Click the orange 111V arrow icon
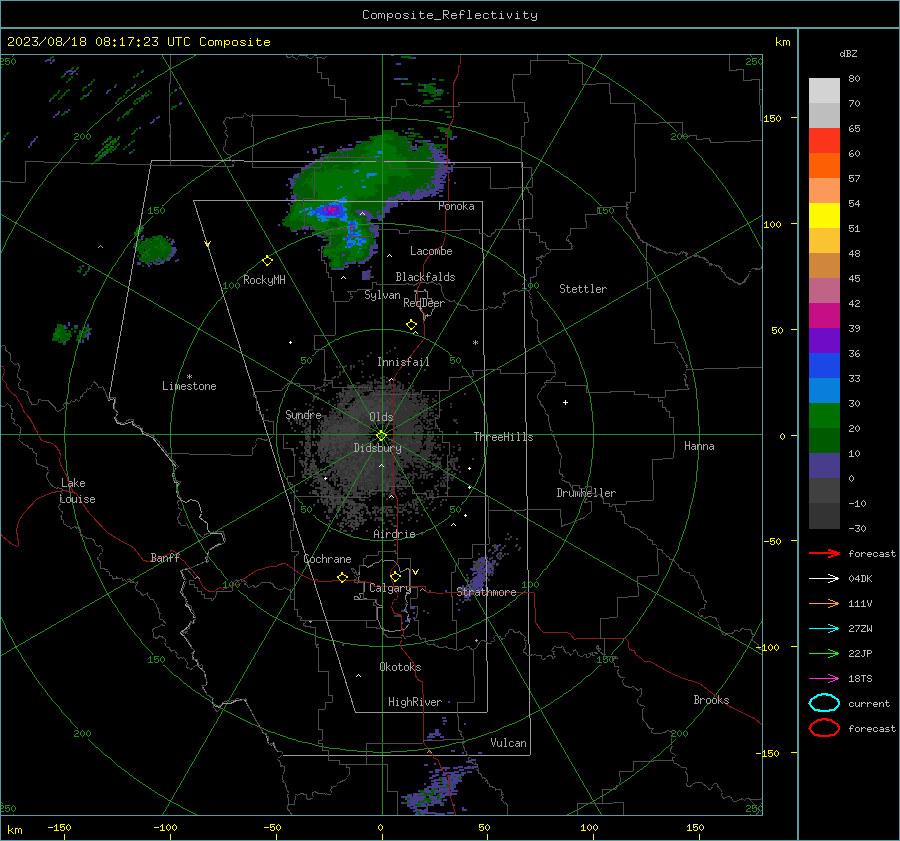This screenshot has height=841, width=900. pos(824,603)
